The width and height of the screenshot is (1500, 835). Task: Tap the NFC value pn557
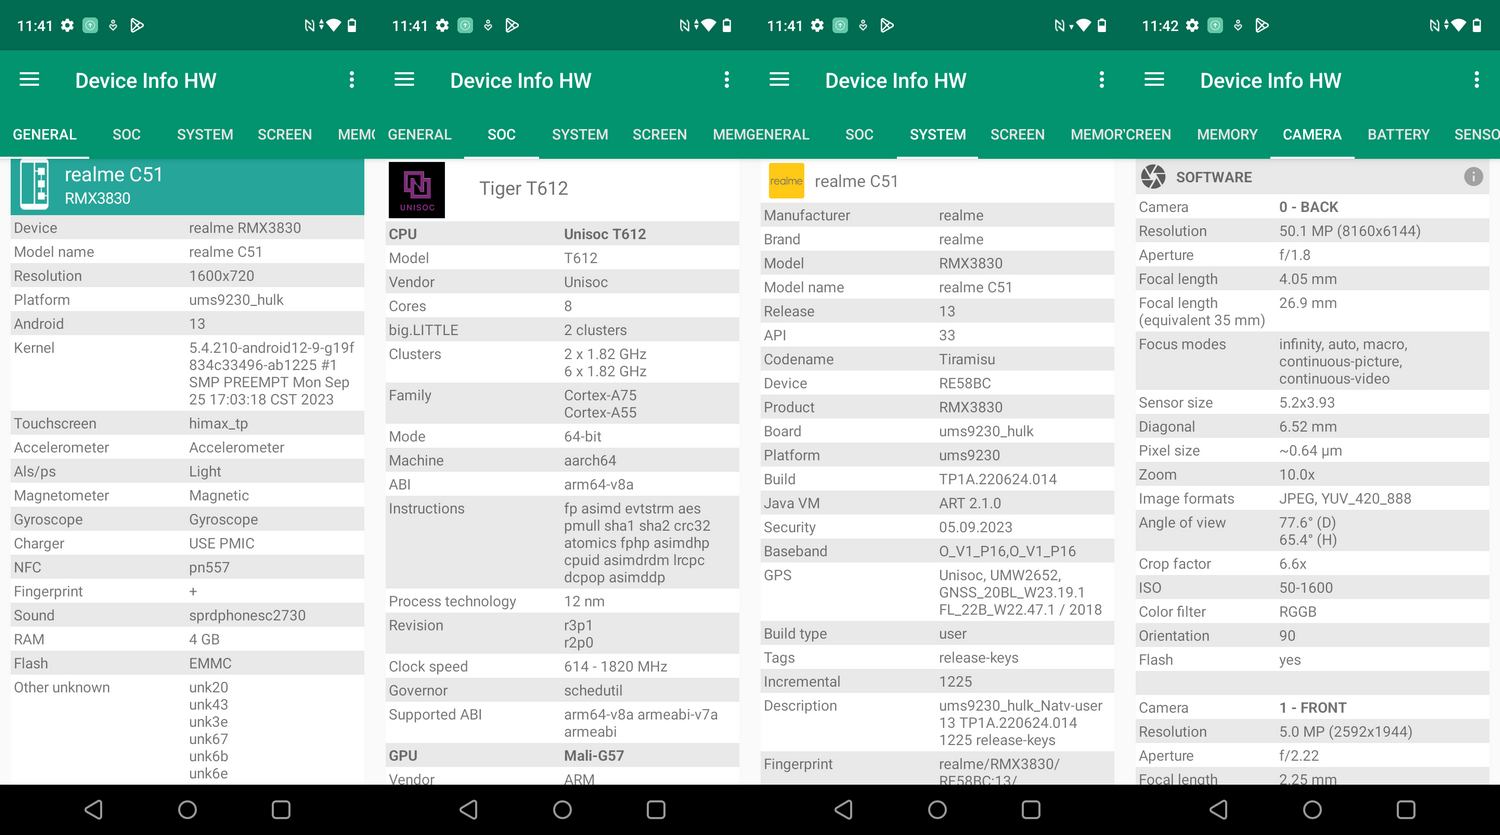(x=209, y=568)
